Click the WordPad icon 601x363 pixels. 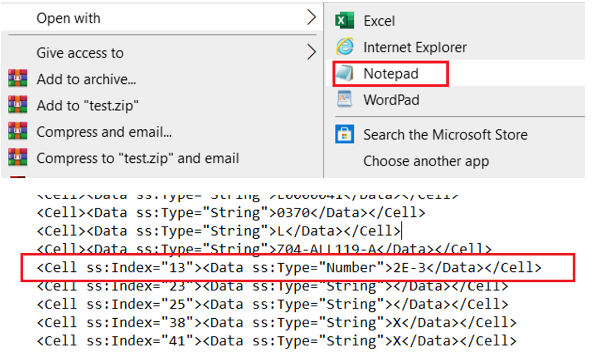click(344, 99)
